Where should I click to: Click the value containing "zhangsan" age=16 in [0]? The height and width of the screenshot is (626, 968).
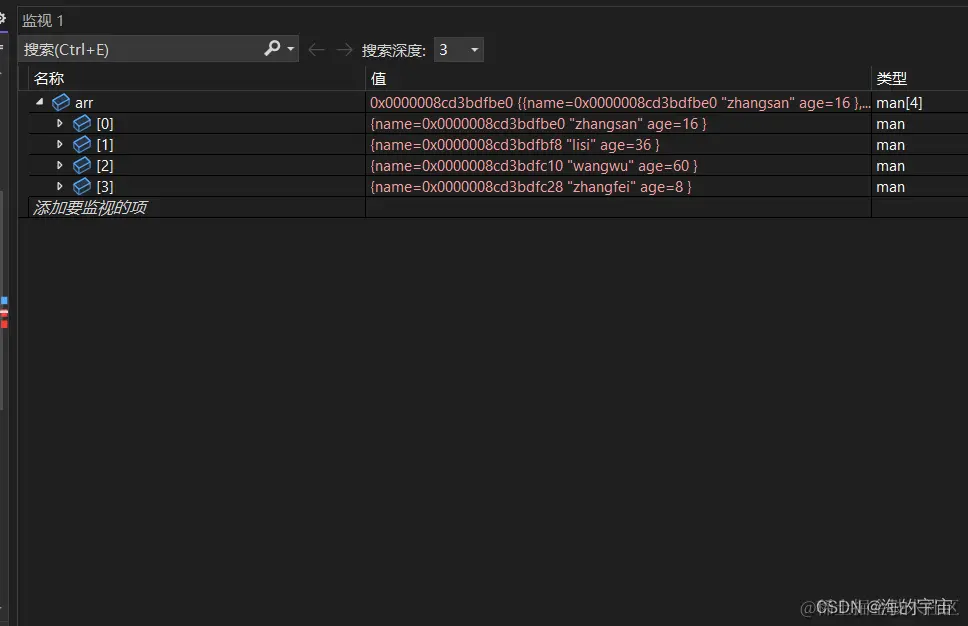click(538, 124)
